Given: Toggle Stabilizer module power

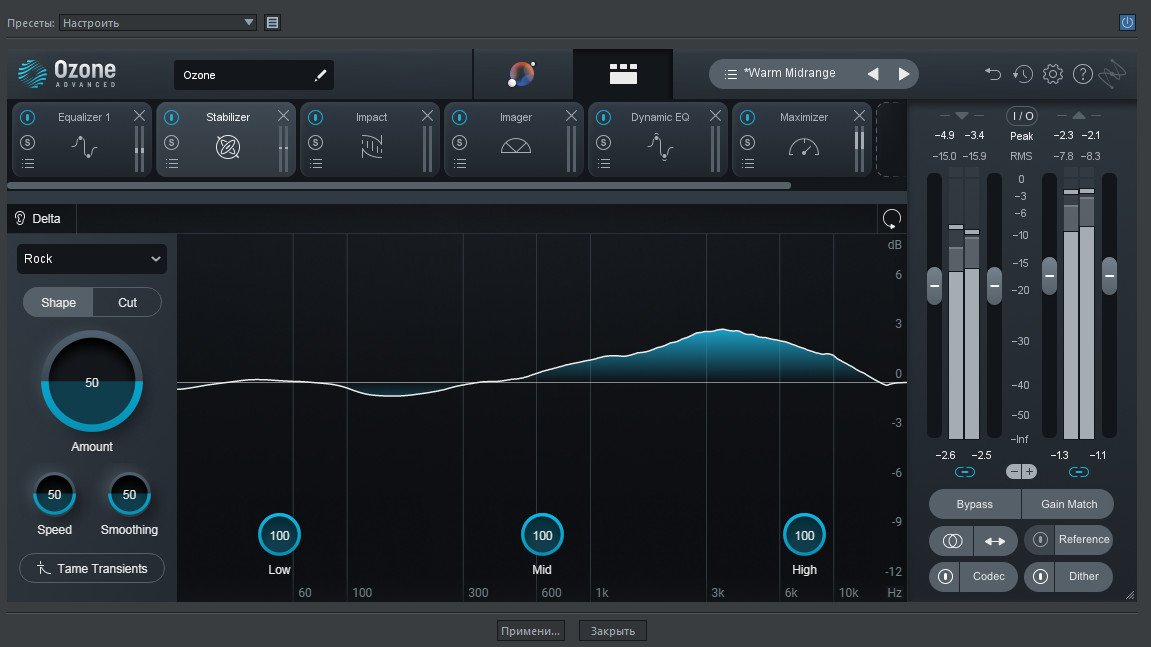Looking at the screenshot, I should (171, 118).
